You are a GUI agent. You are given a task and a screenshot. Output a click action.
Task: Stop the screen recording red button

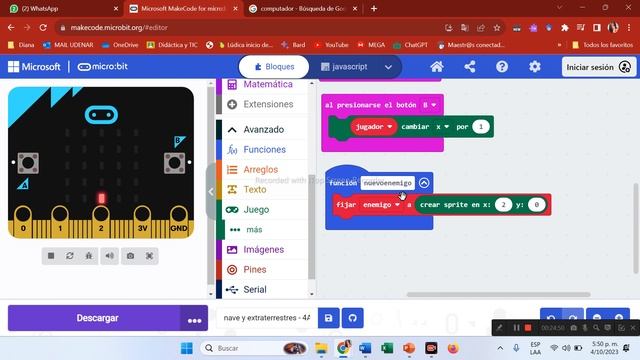tap(528, 327)
